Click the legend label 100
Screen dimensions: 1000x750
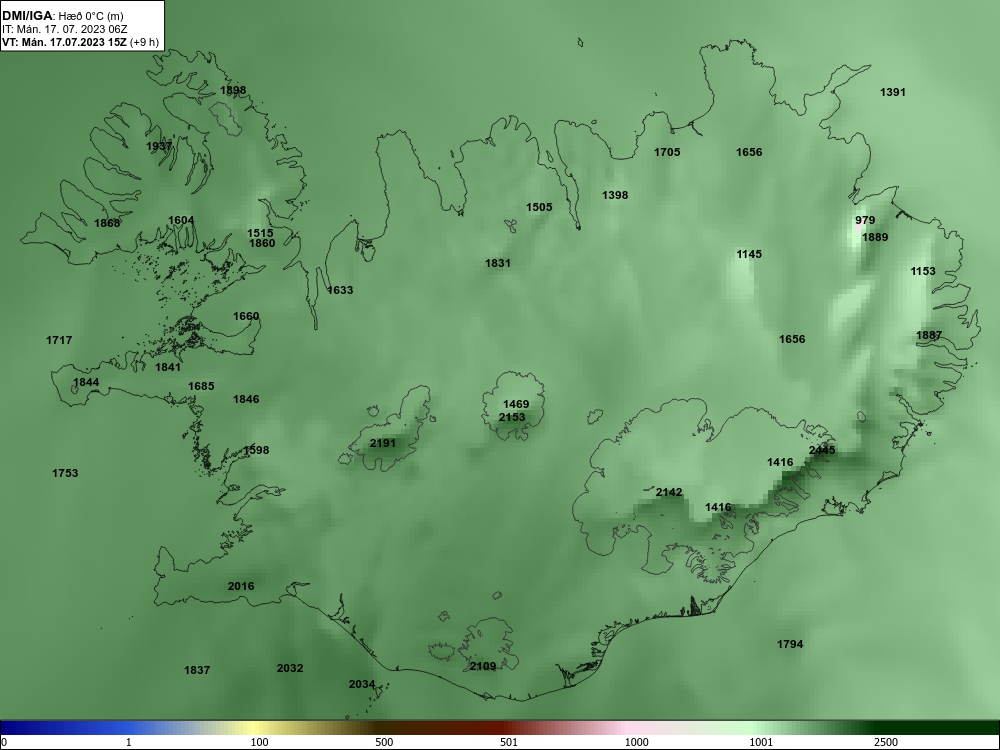coord(260,742)
